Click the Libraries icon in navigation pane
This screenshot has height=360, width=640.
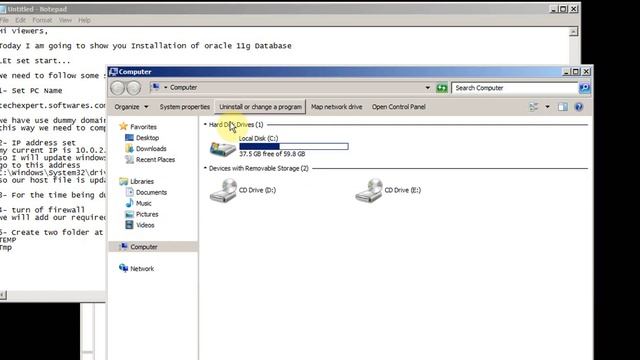(x=123, y=181)
